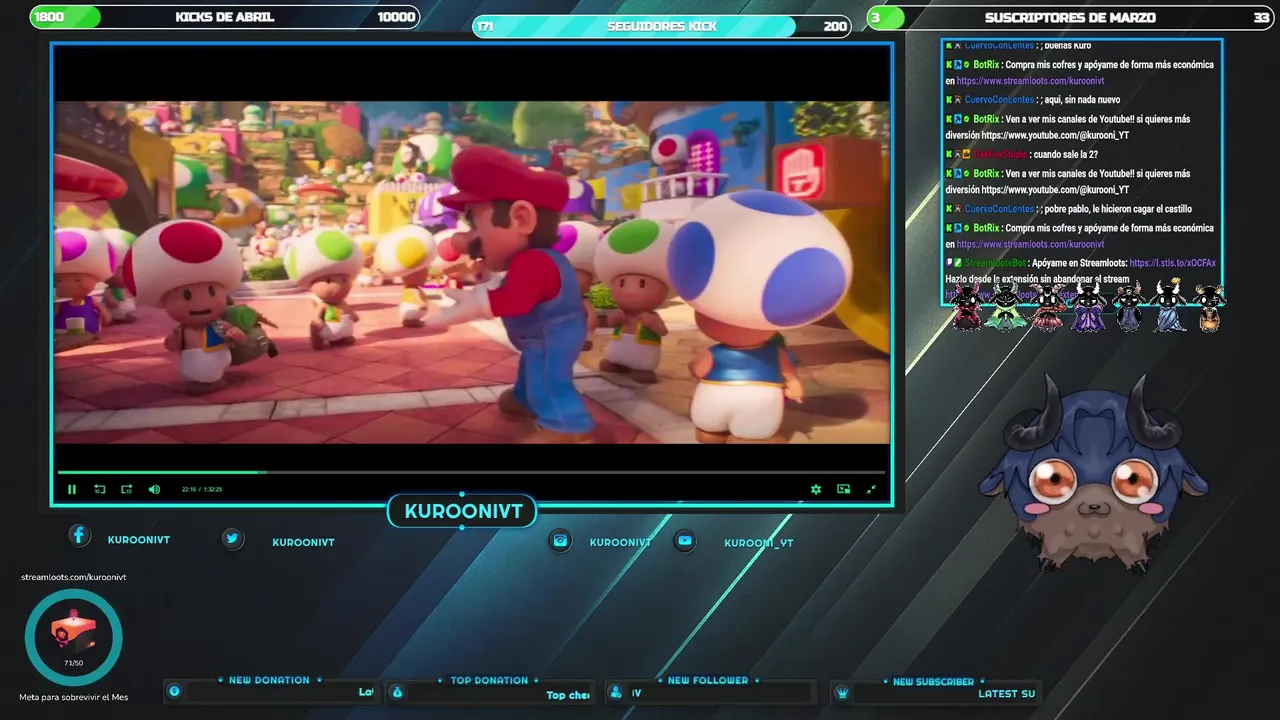Click the Seguidores Kick progress bar
The width and height of the screenshot is (1280, 720).
coord(662,26)
